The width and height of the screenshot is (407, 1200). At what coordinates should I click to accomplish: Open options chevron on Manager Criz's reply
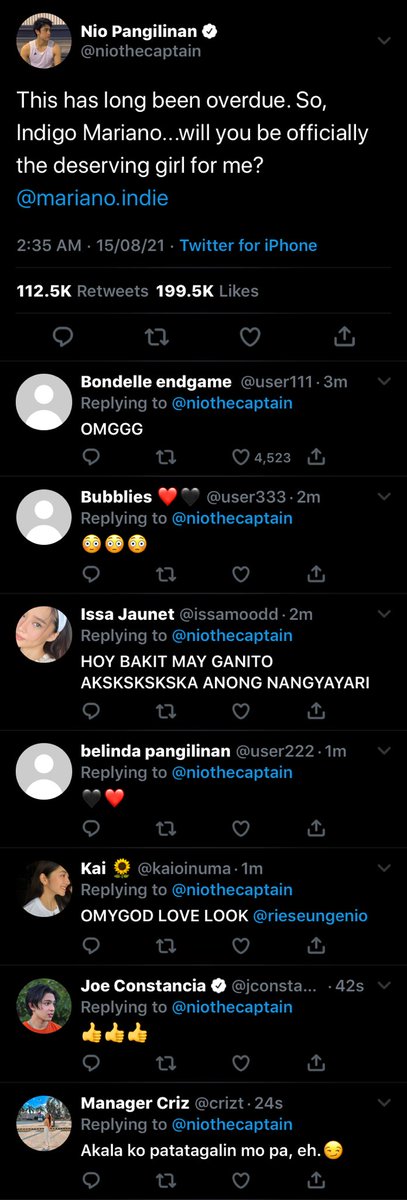pos(383,1103)
